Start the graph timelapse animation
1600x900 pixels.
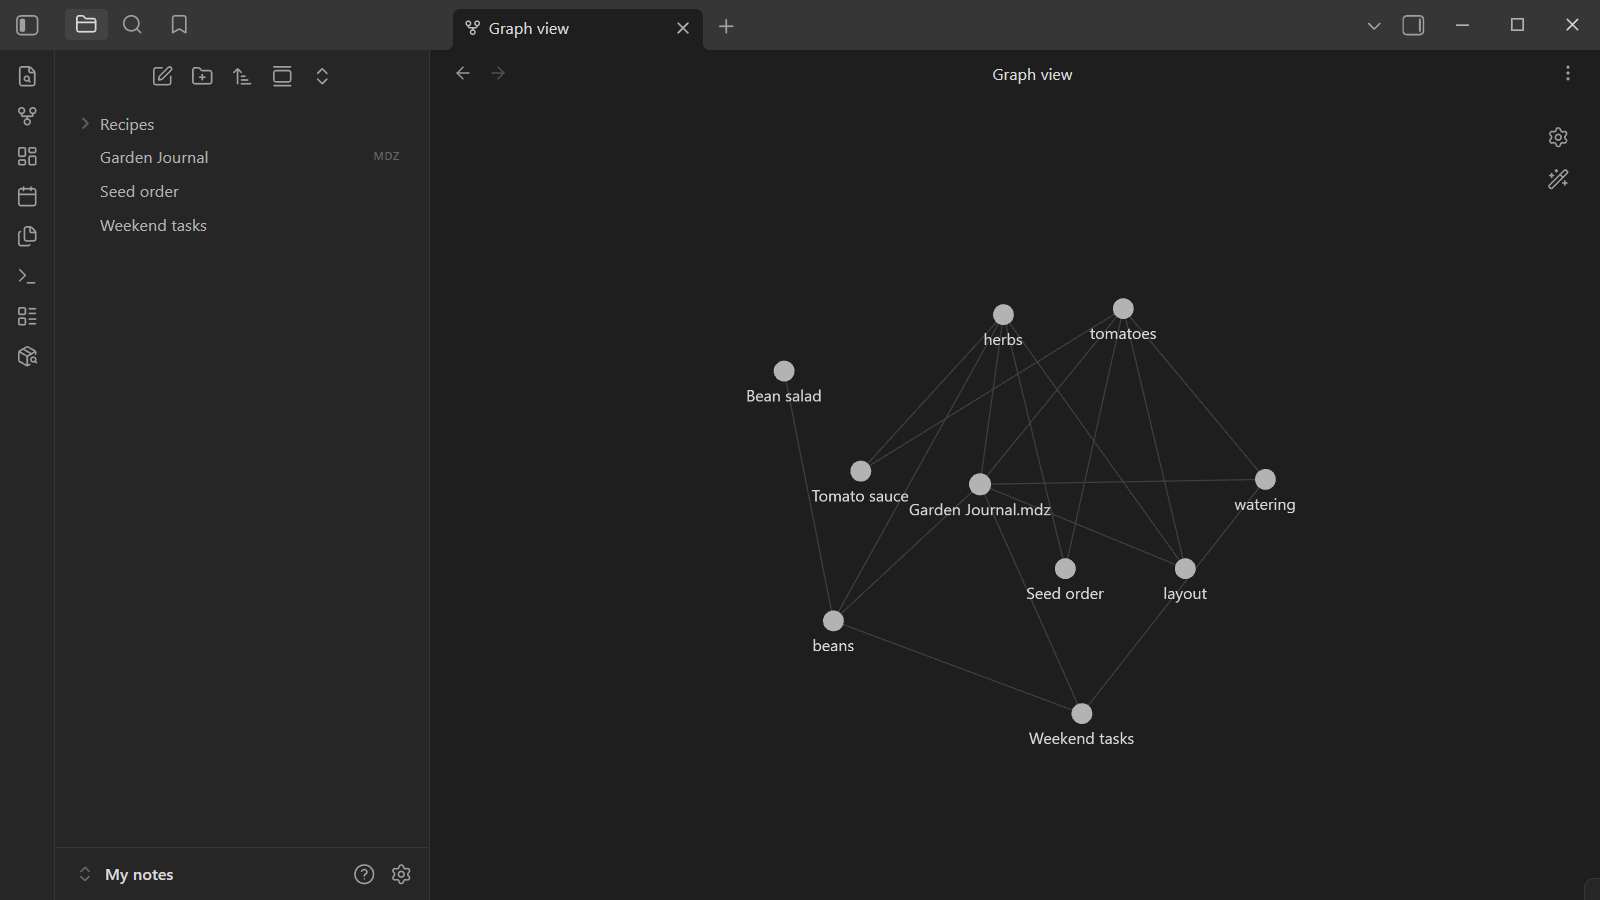click(x=1558, y=179)
